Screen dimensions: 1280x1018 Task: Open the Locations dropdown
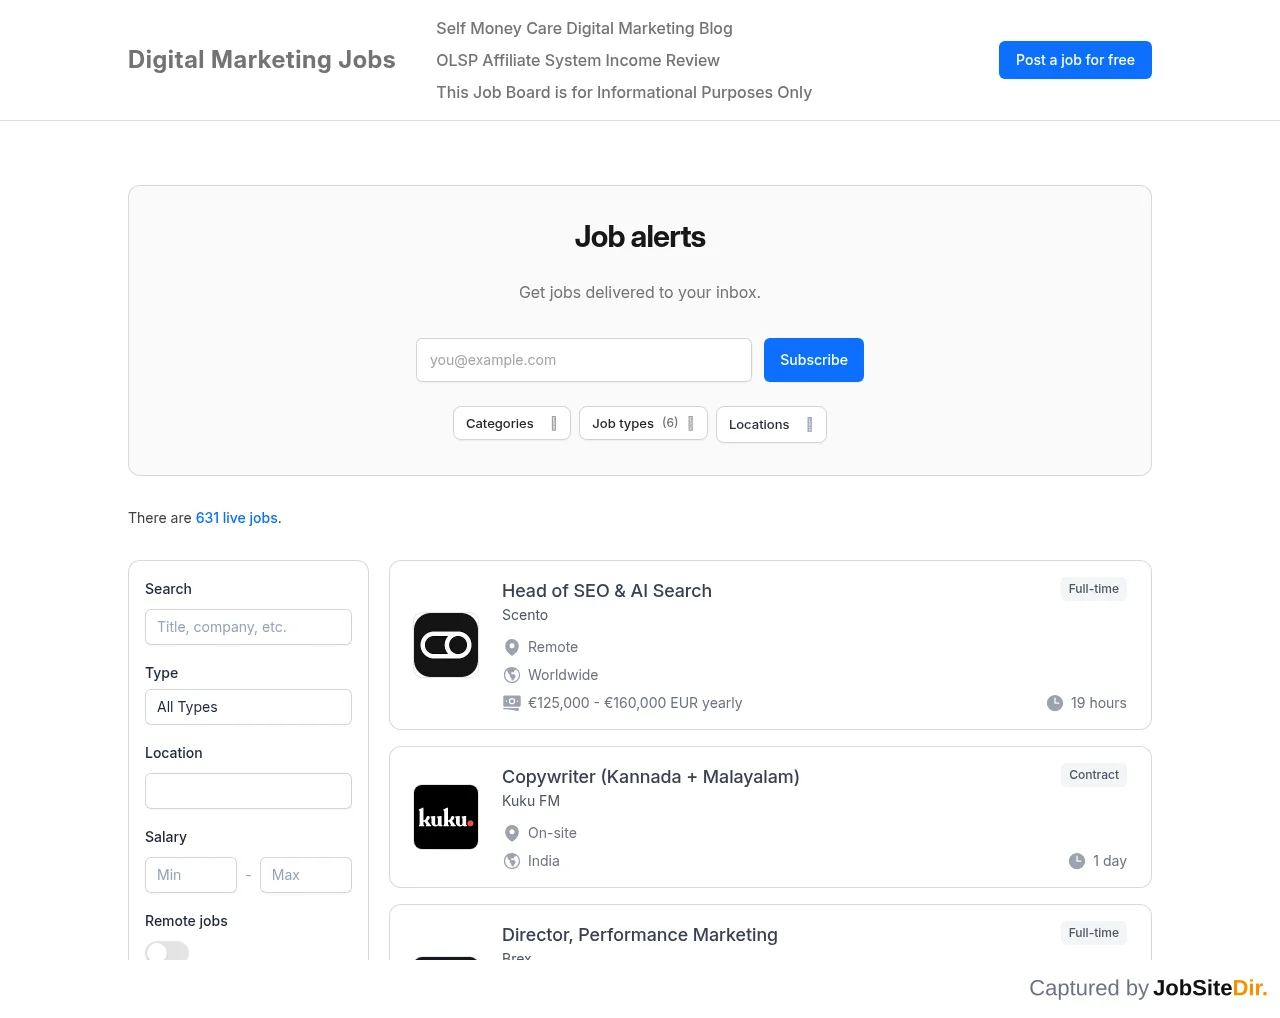[x=771, y=424]
